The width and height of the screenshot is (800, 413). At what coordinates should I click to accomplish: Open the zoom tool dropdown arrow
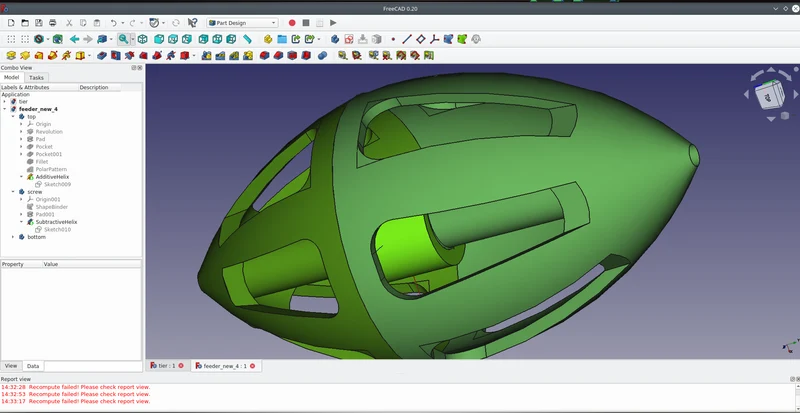pos(133,39)
